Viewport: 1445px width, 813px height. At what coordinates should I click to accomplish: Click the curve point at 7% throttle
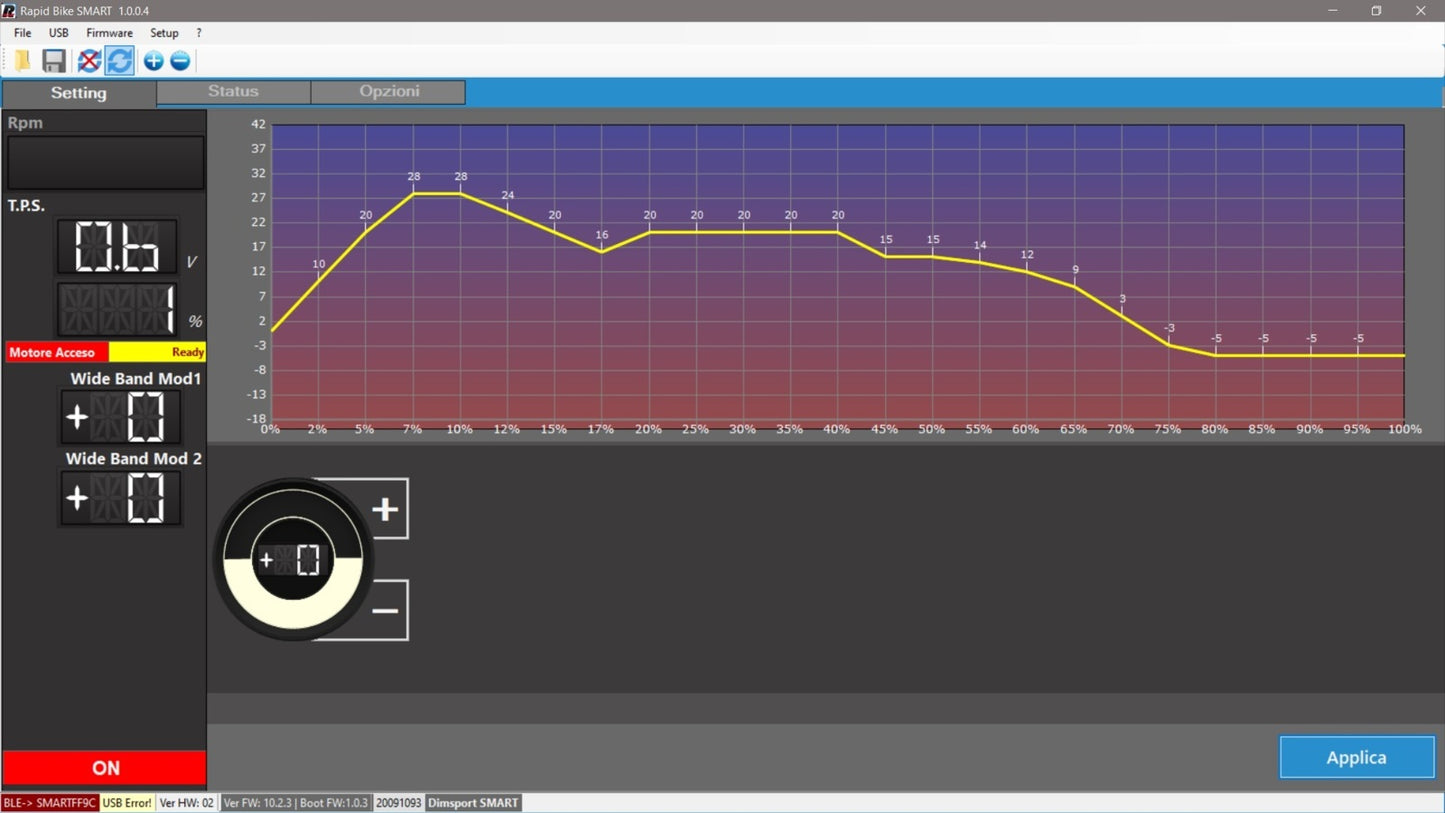pos(413,193)
